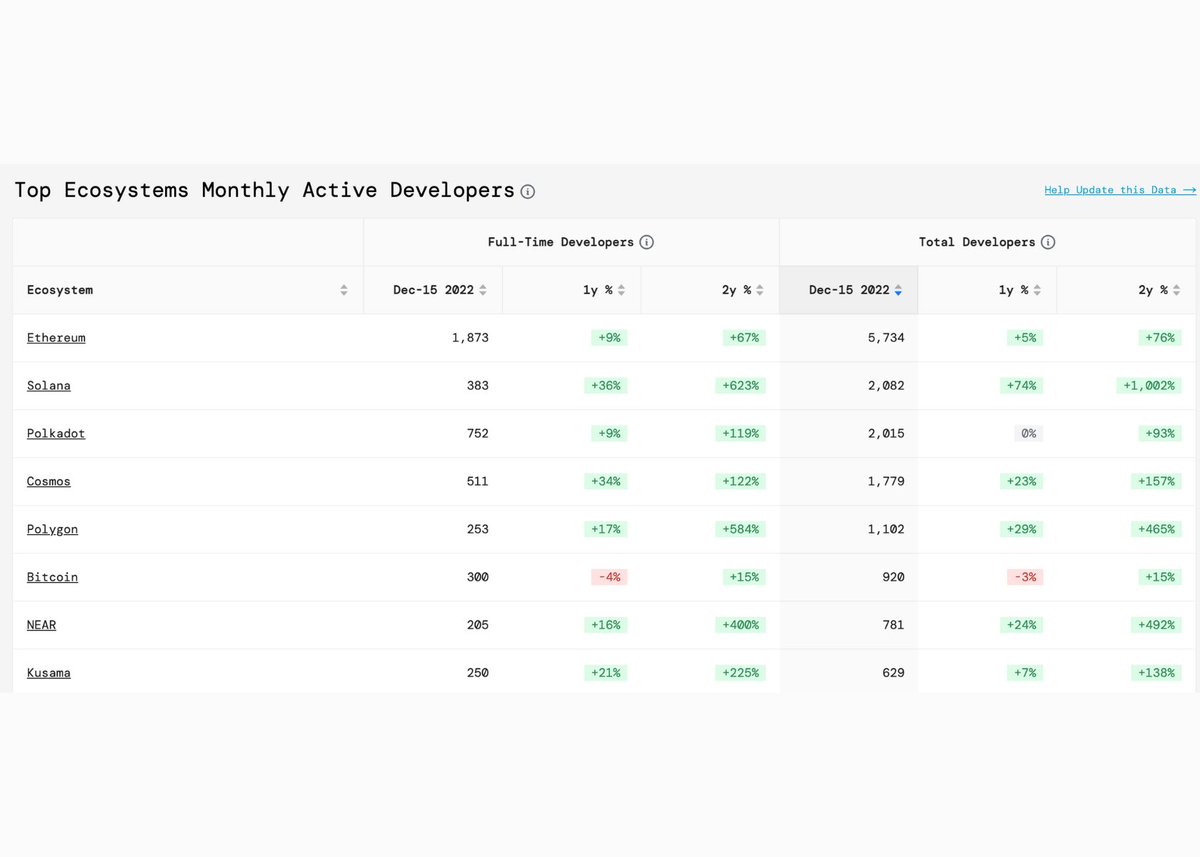Click Polygon total developers 1,102

tap(886, 530)
